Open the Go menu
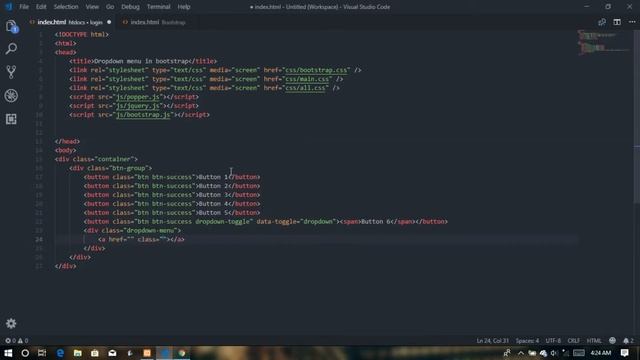Viewport: 640px width, 360px height. 110,7
